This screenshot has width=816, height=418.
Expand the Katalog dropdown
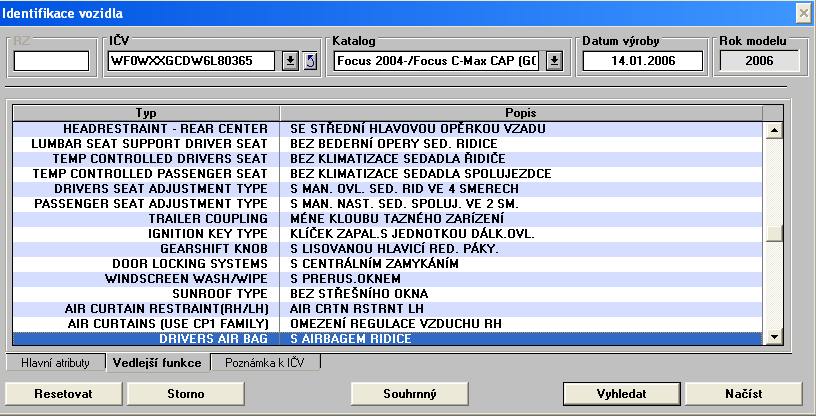(555, 61)
